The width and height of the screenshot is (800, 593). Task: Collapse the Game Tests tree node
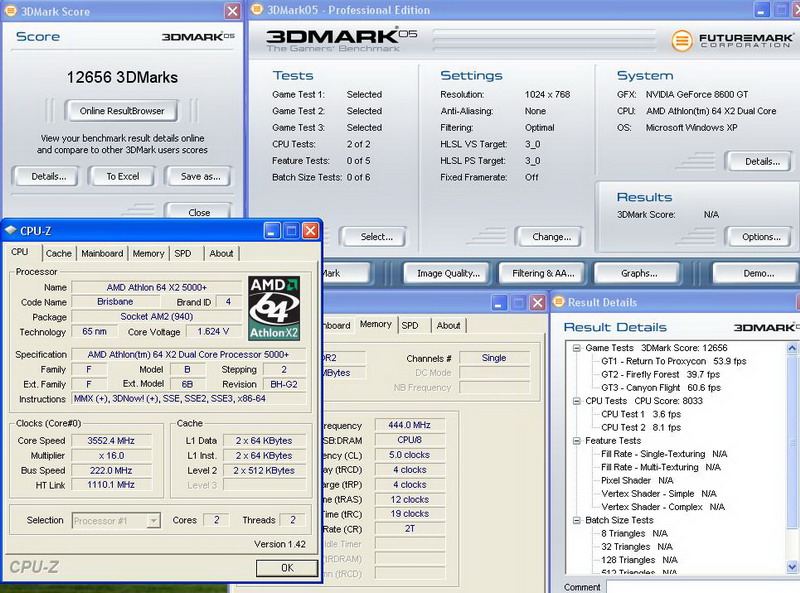click(577, 348)
